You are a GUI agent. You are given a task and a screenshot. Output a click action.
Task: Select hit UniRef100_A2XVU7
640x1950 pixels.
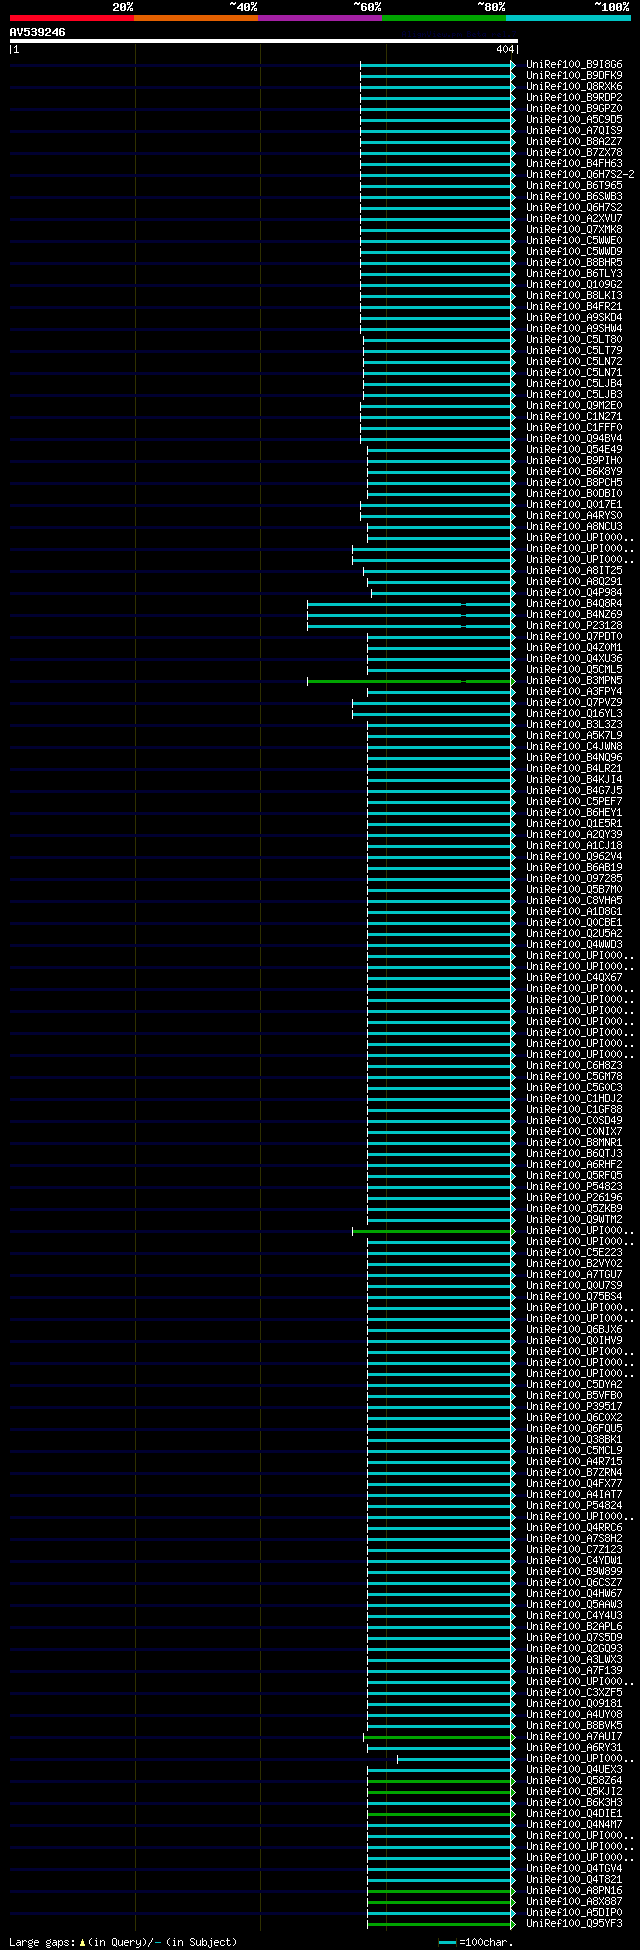574,218
